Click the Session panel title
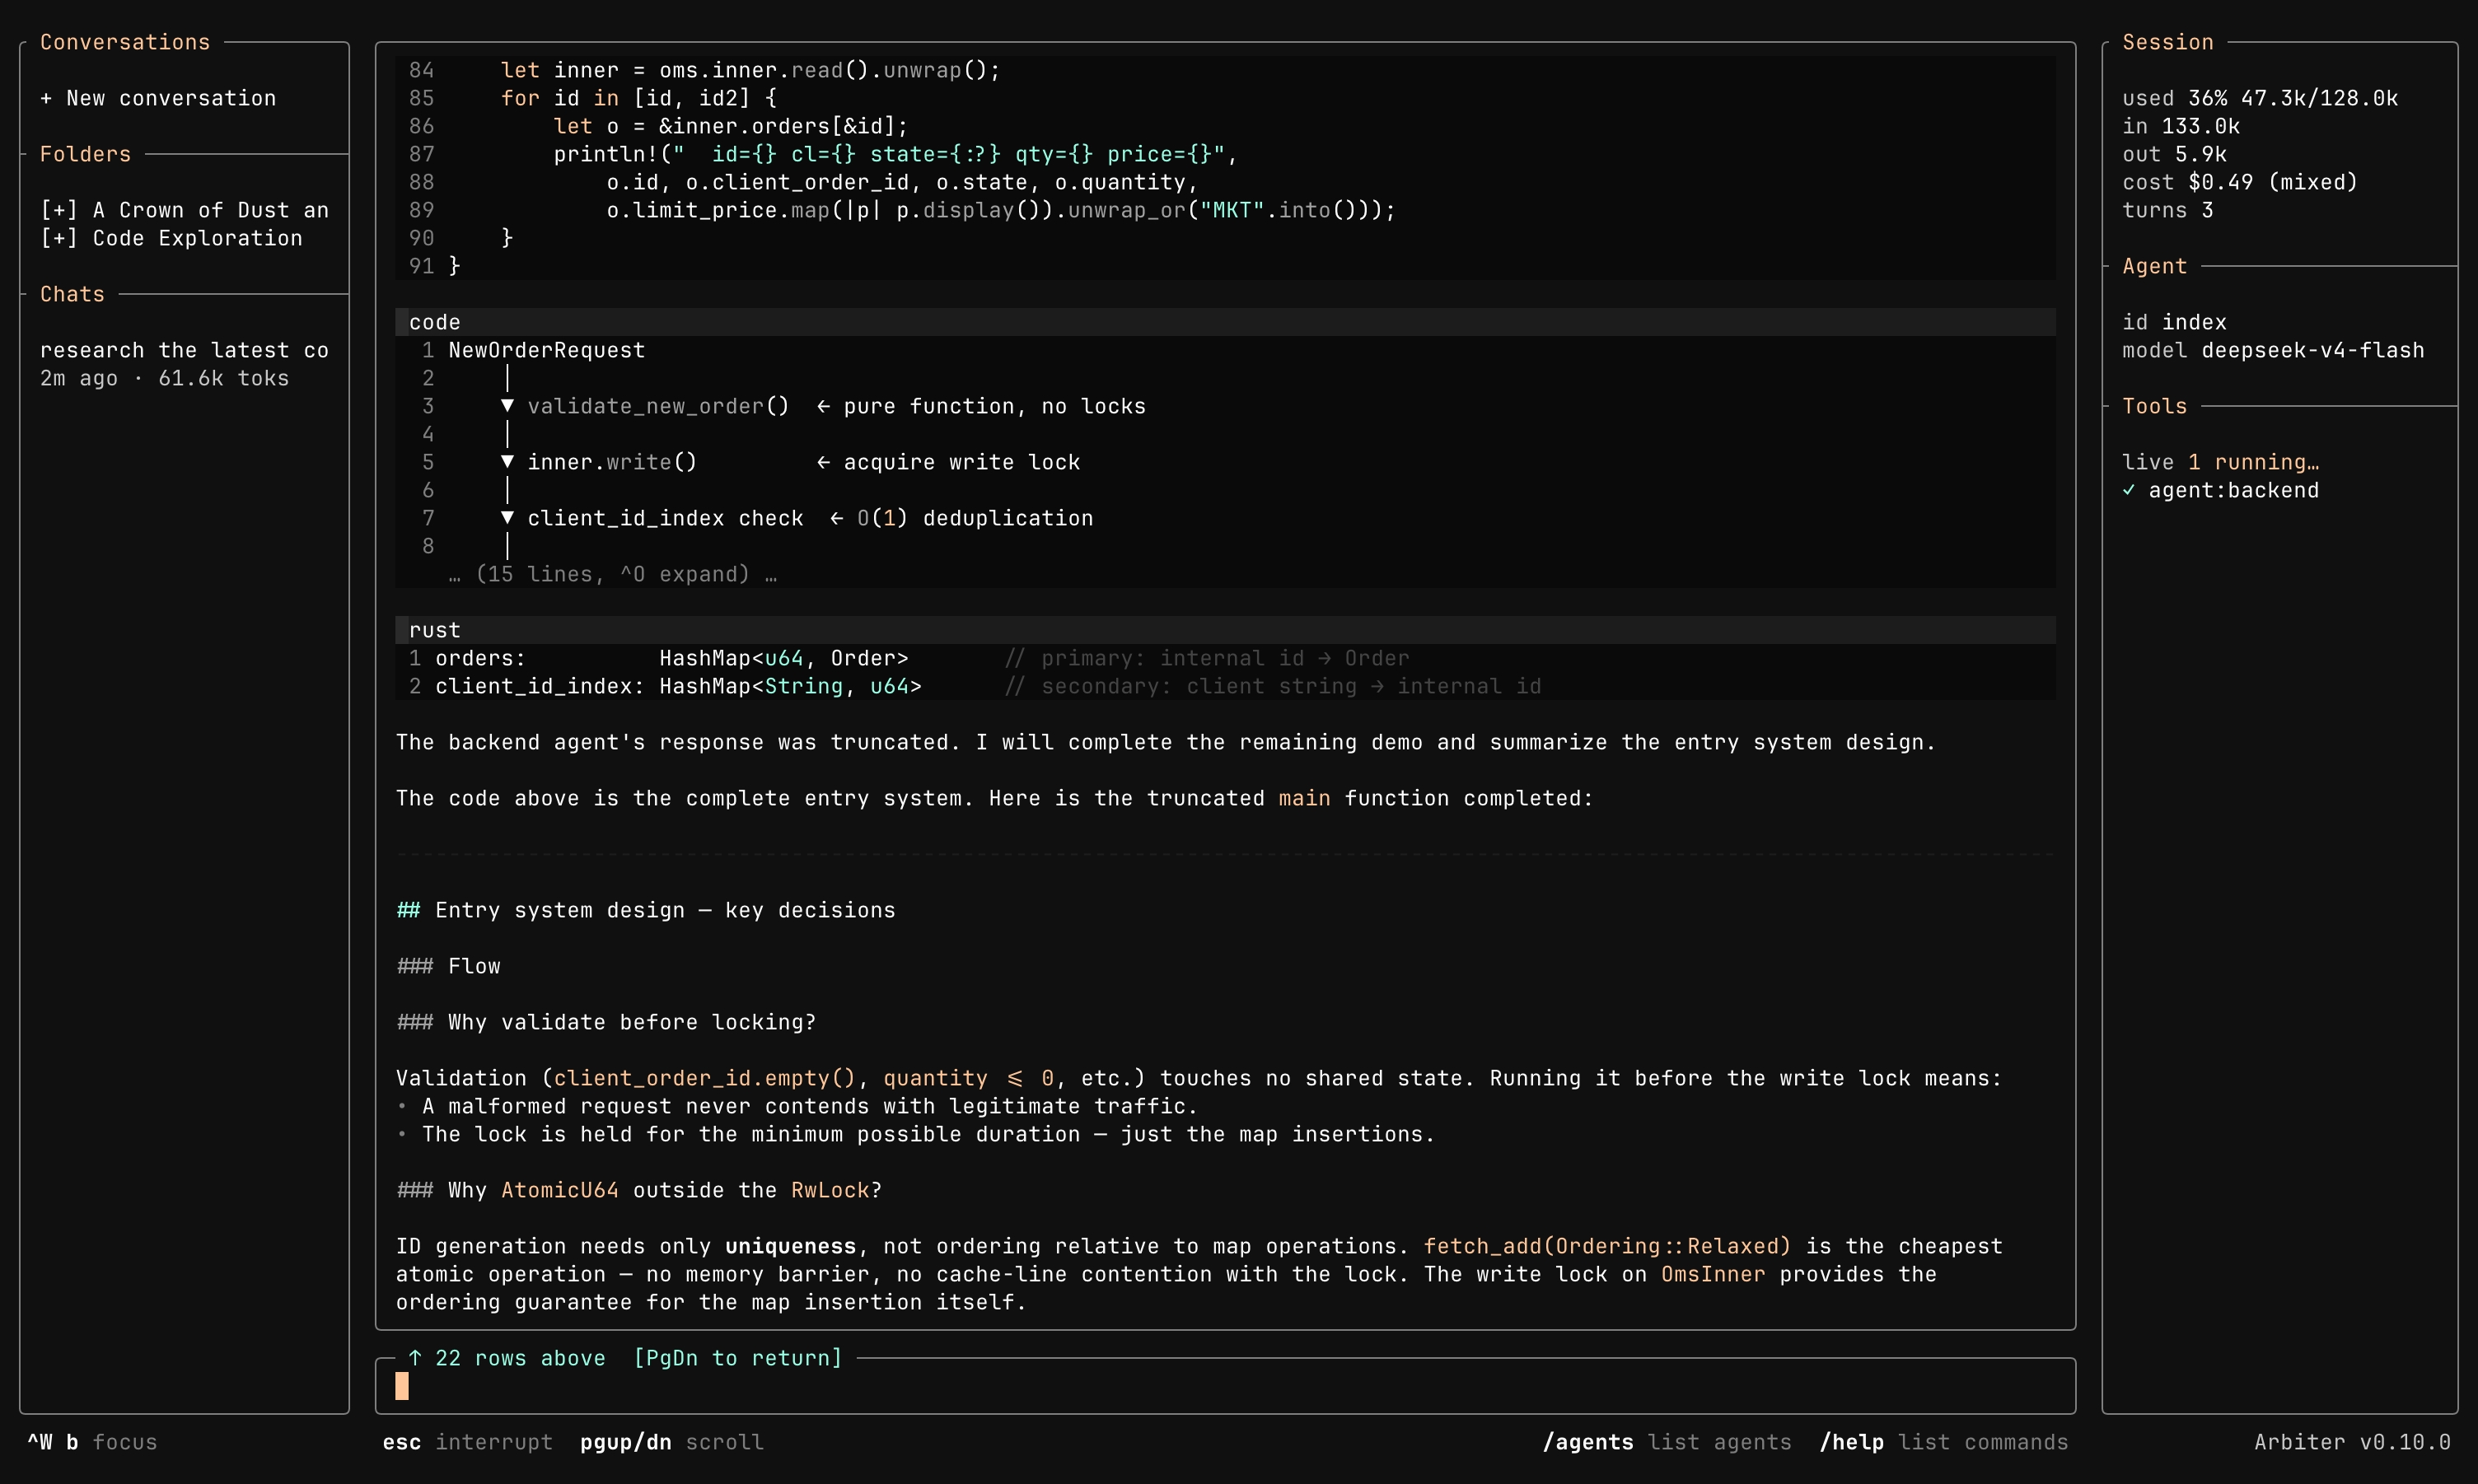 [2168, 42]
